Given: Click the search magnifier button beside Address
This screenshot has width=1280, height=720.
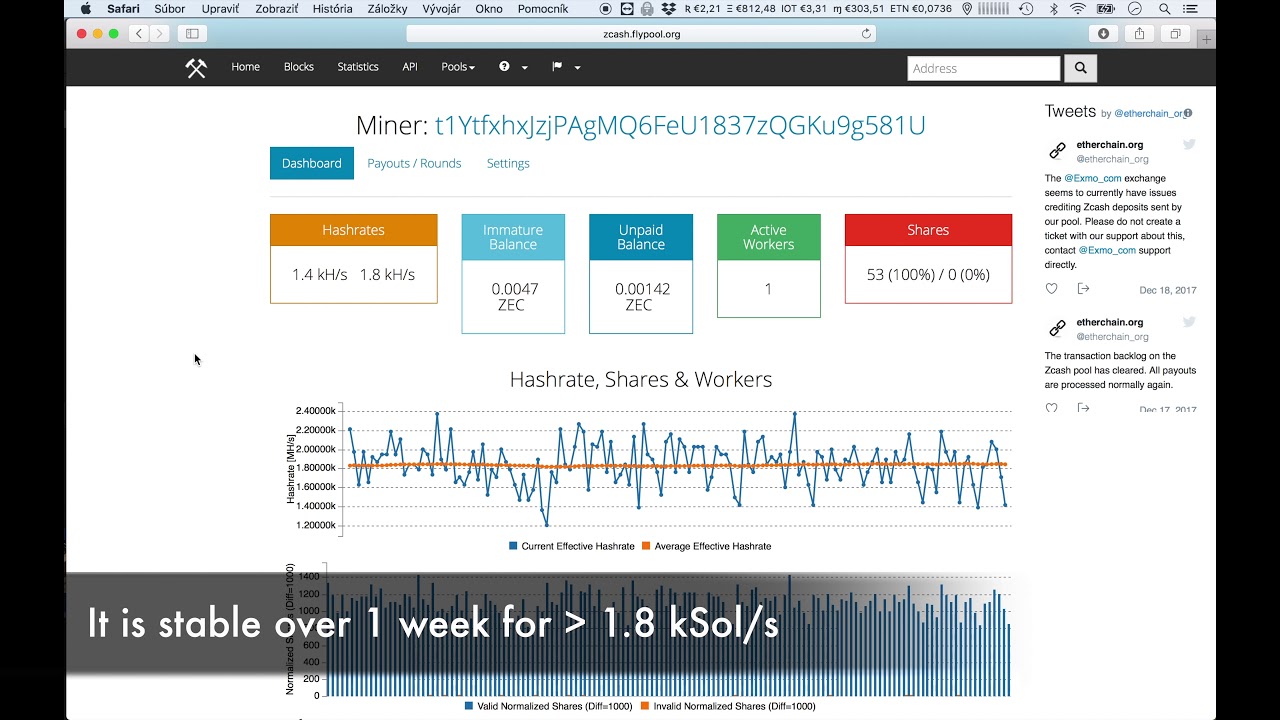Looking at the screenshot, I should (1080, 68).
